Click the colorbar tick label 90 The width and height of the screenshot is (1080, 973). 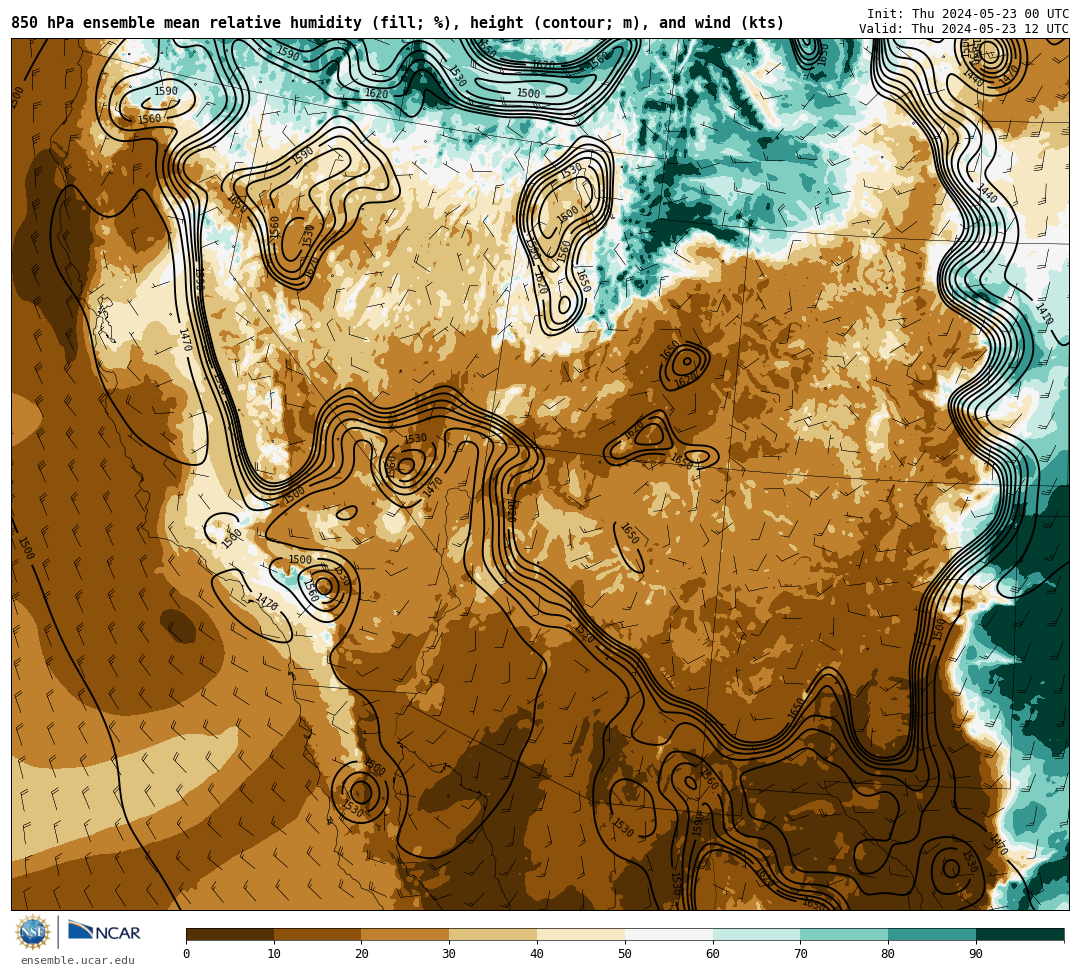point(976,954)
